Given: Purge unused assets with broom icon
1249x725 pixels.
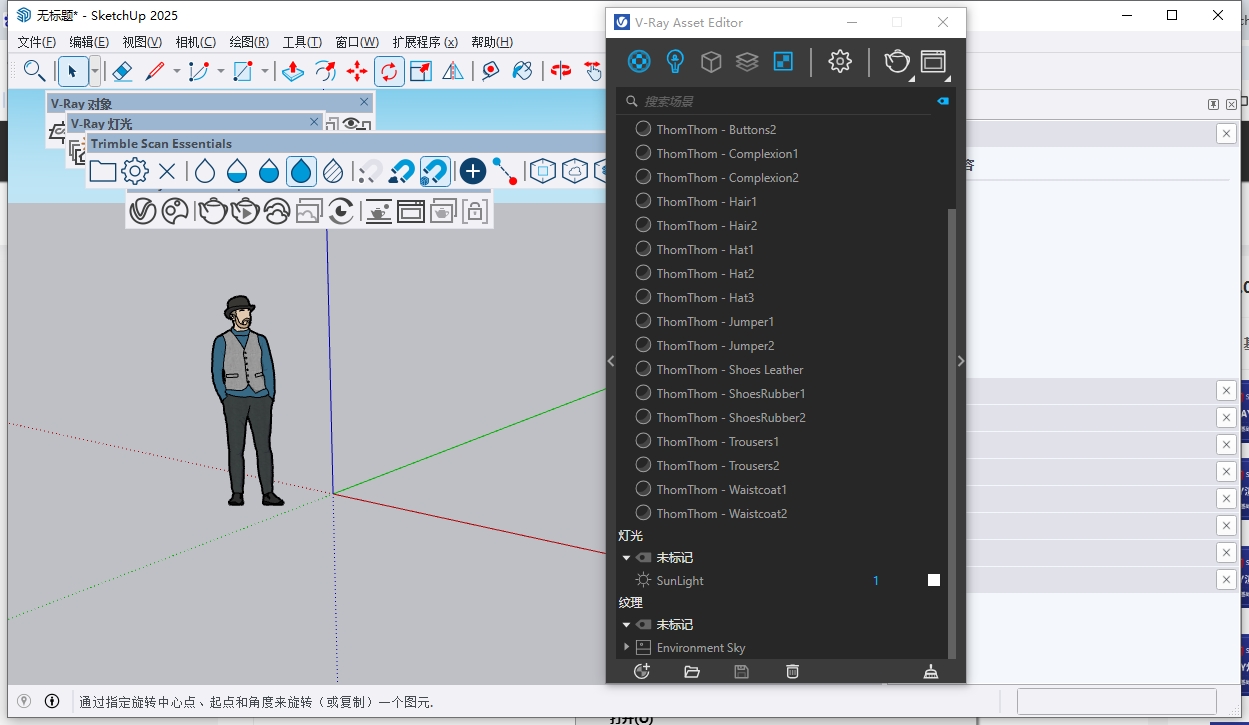Looking at the screenshot, I should click(931, 671).
